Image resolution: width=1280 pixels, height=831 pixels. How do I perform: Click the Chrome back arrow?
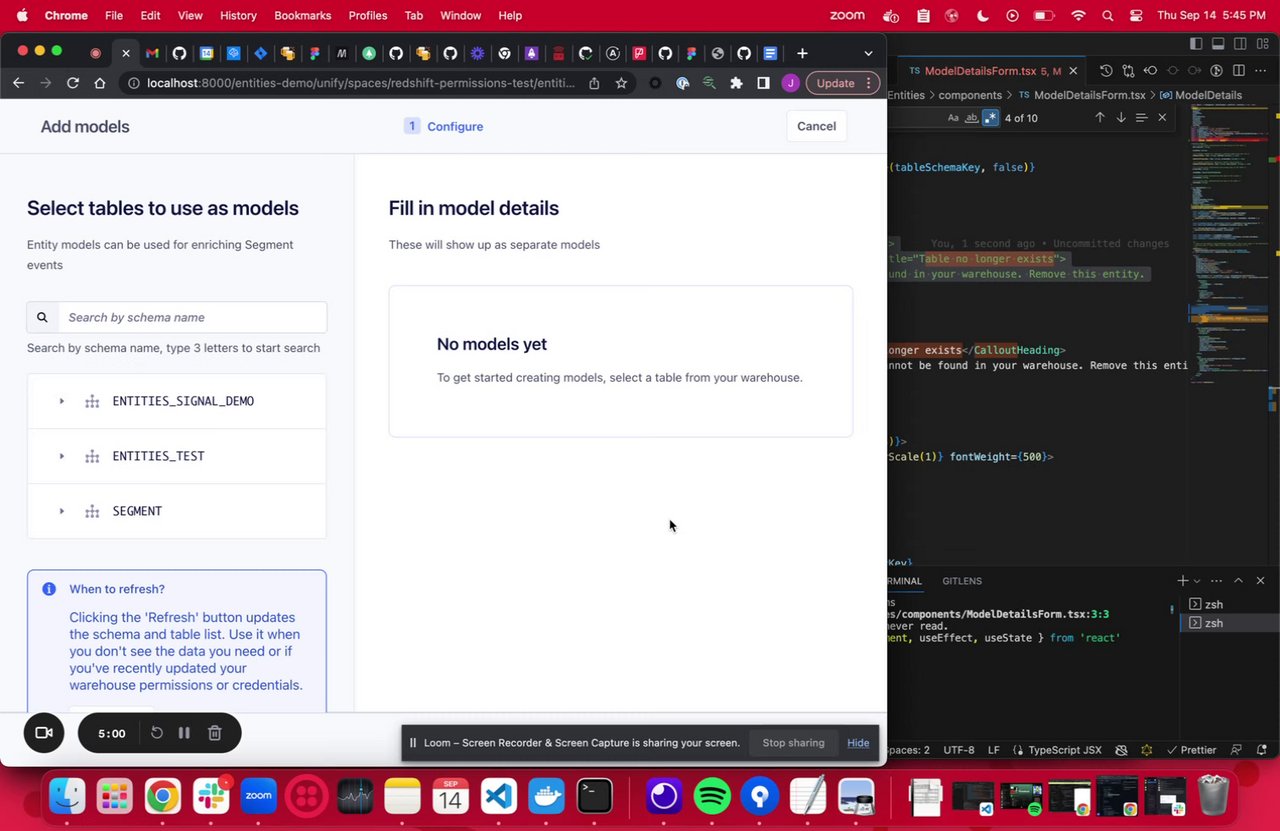tap(18, 83)
